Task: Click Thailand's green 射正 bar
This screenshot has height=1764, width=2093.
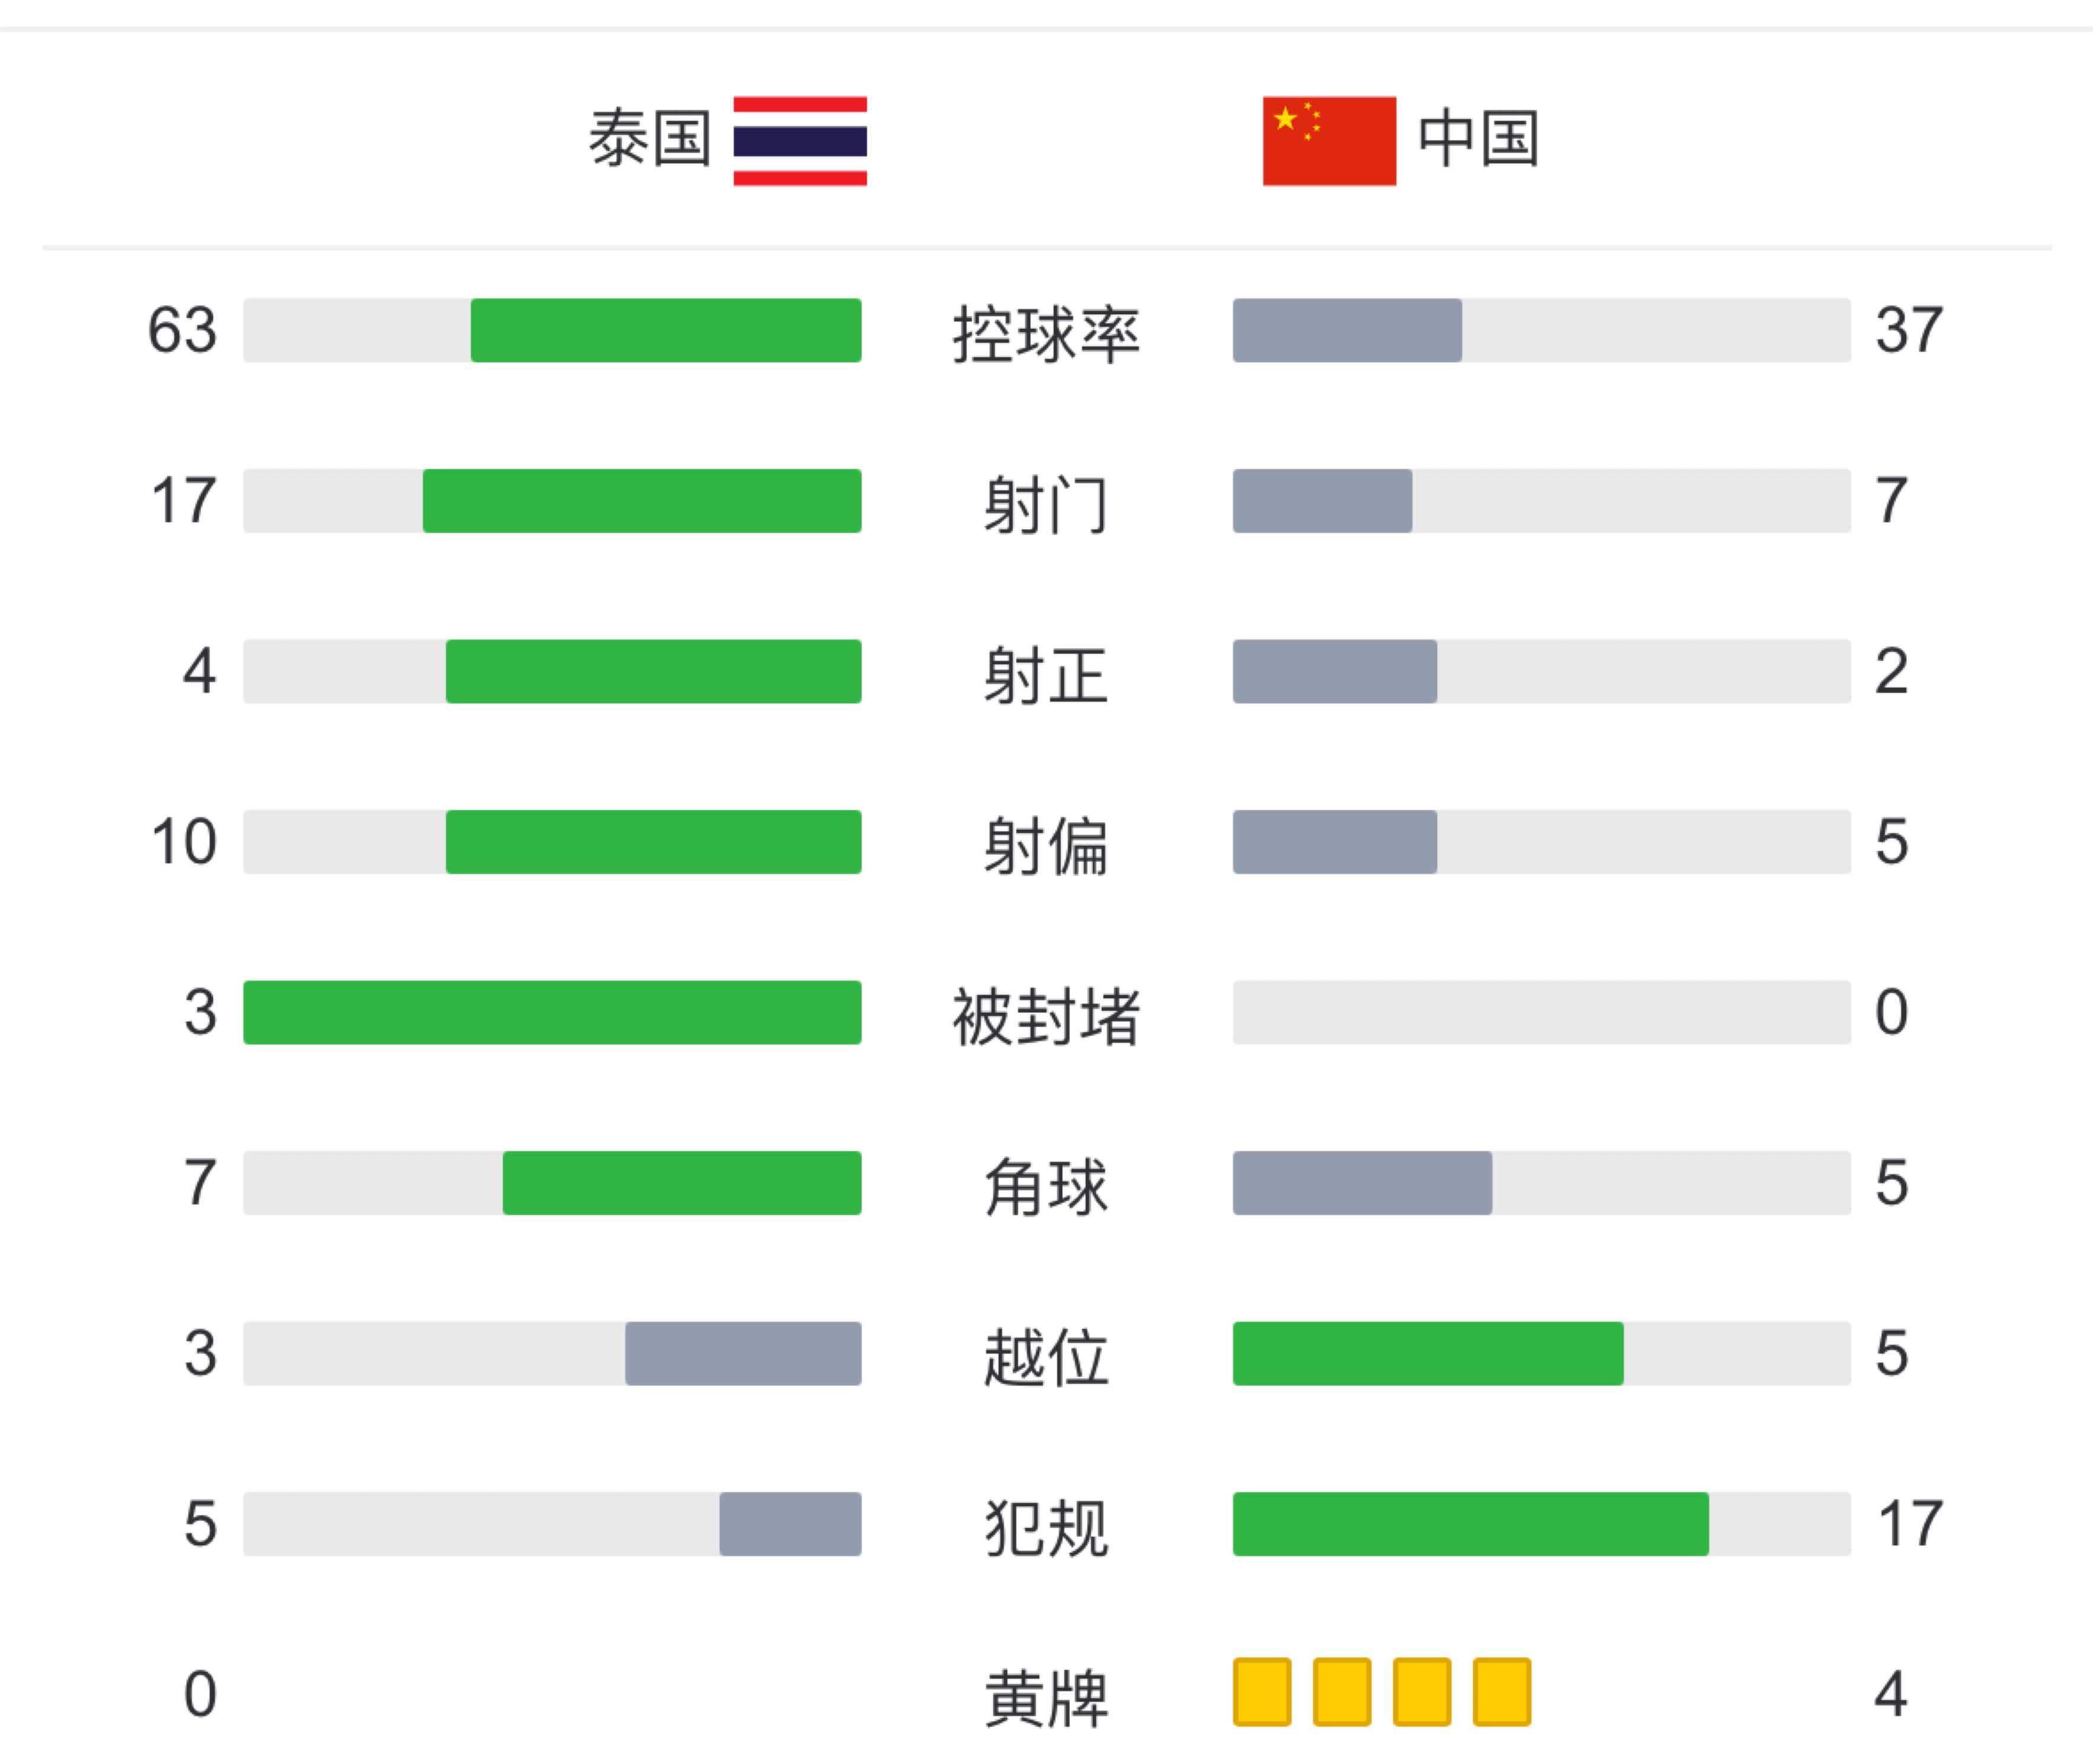Action: (654, 671)
